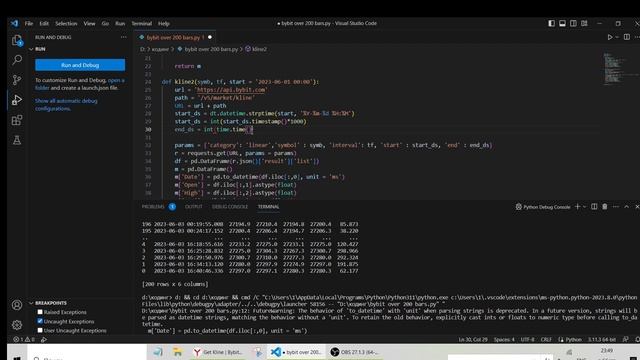Toggle panel layout icon in title bar
640x360 pixels.
coord(562,23)
